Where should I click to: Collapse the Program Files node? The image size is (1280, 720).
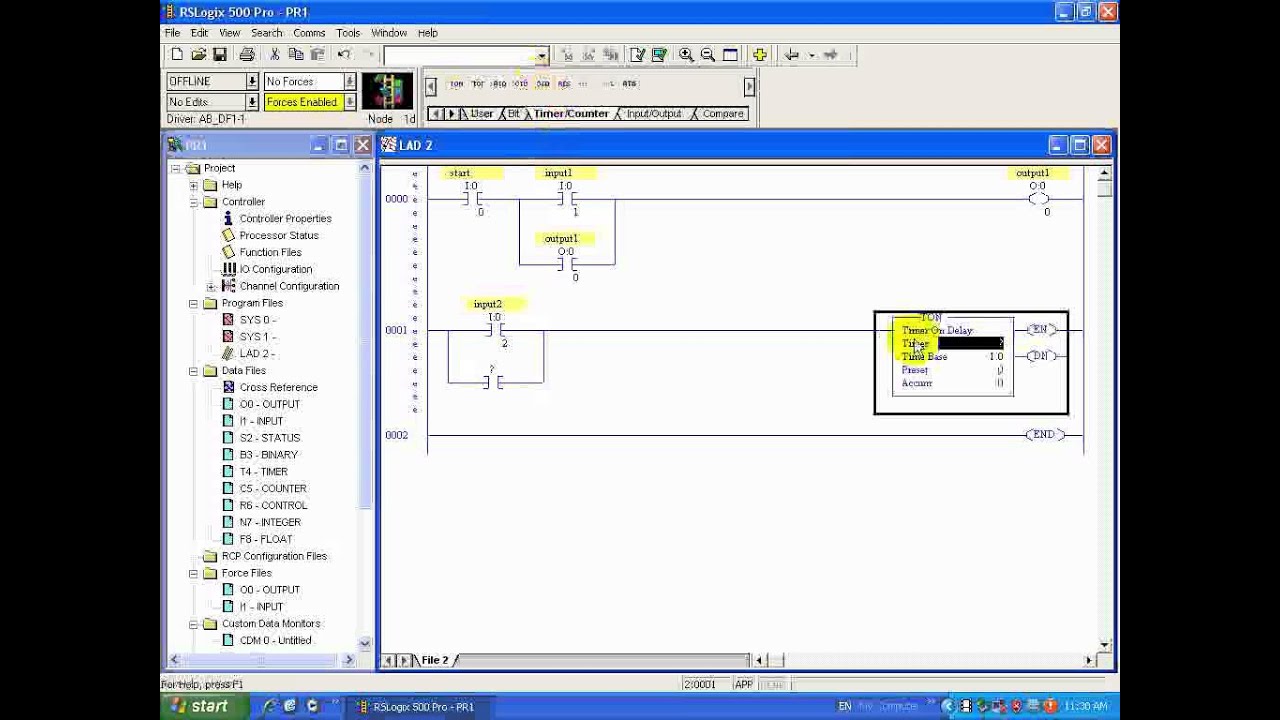(x=194, y=303)
